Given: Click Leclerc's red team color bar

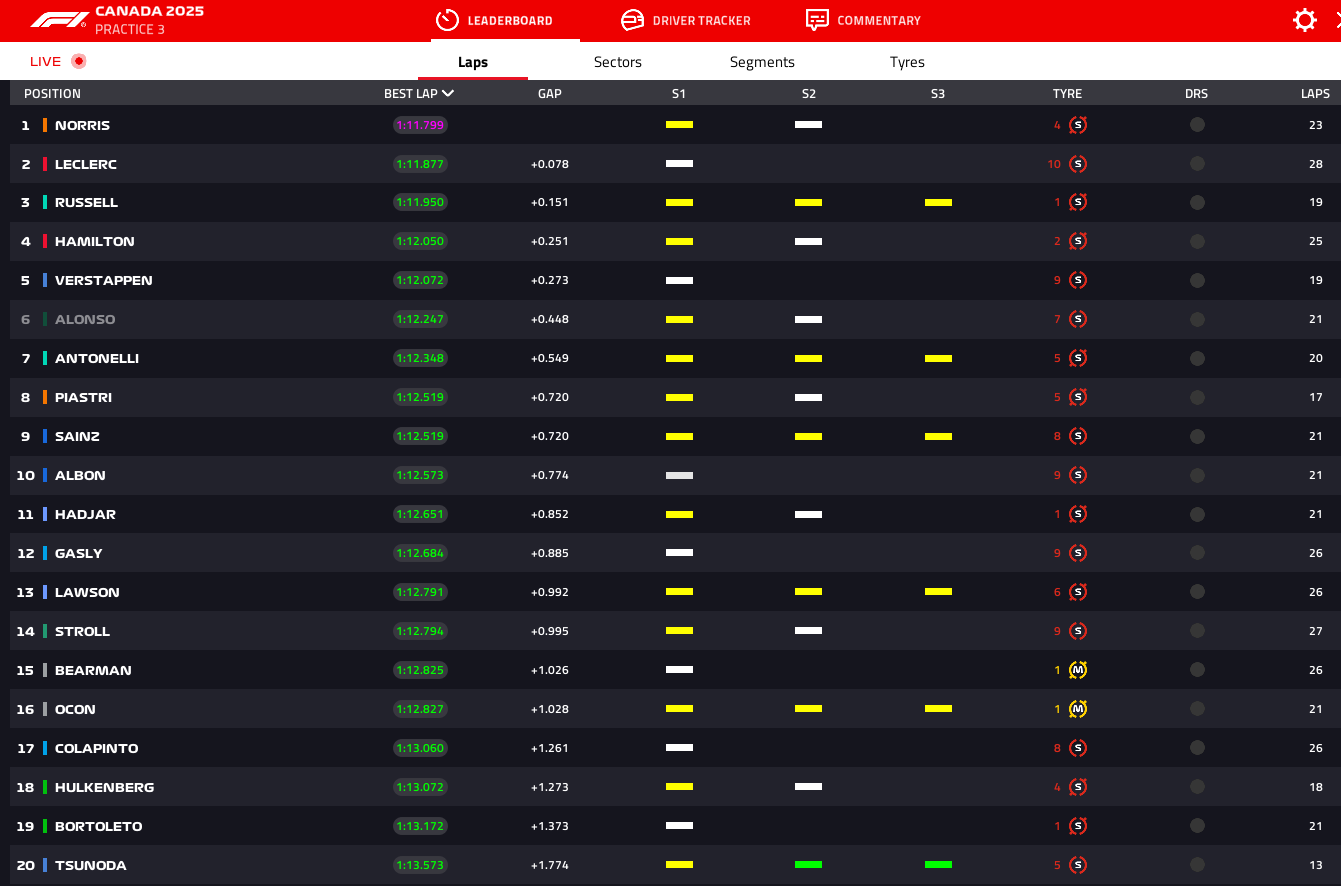Looking at the screenshot, I should pyautogui.click(x=45, y=164).
